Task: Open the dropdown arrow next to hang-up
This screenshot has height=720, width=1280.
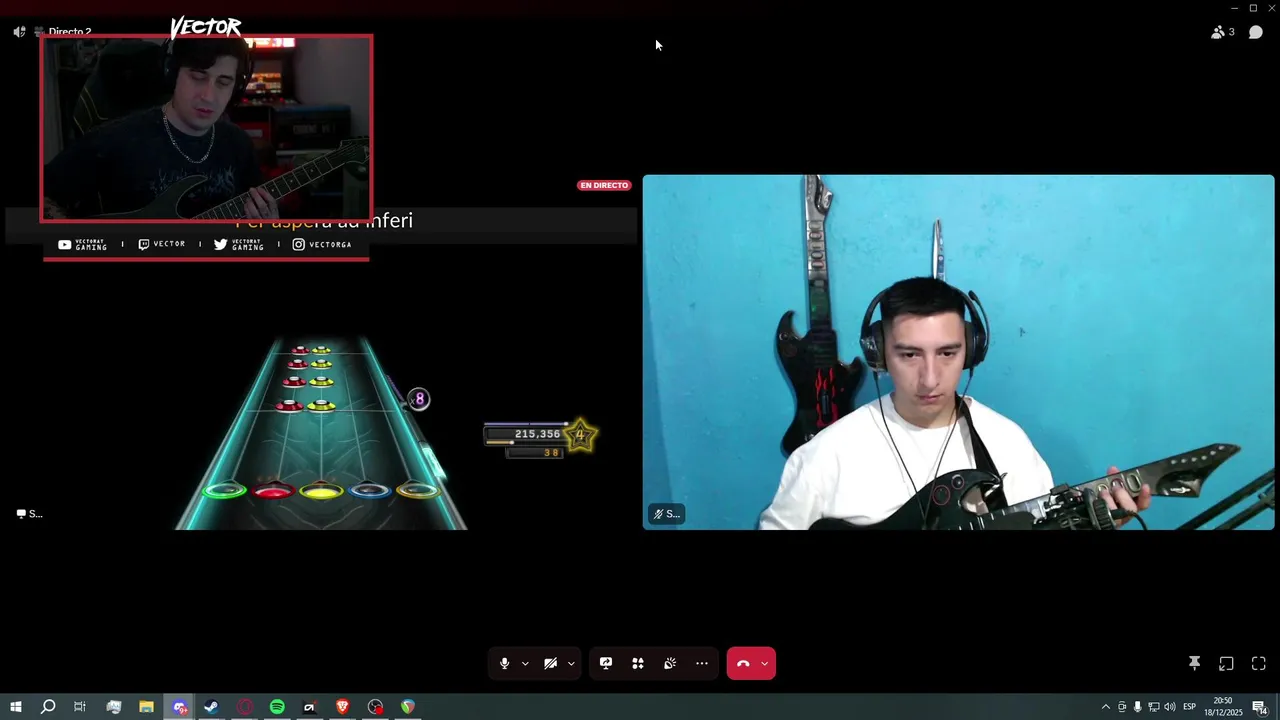Action: point(765,664)
